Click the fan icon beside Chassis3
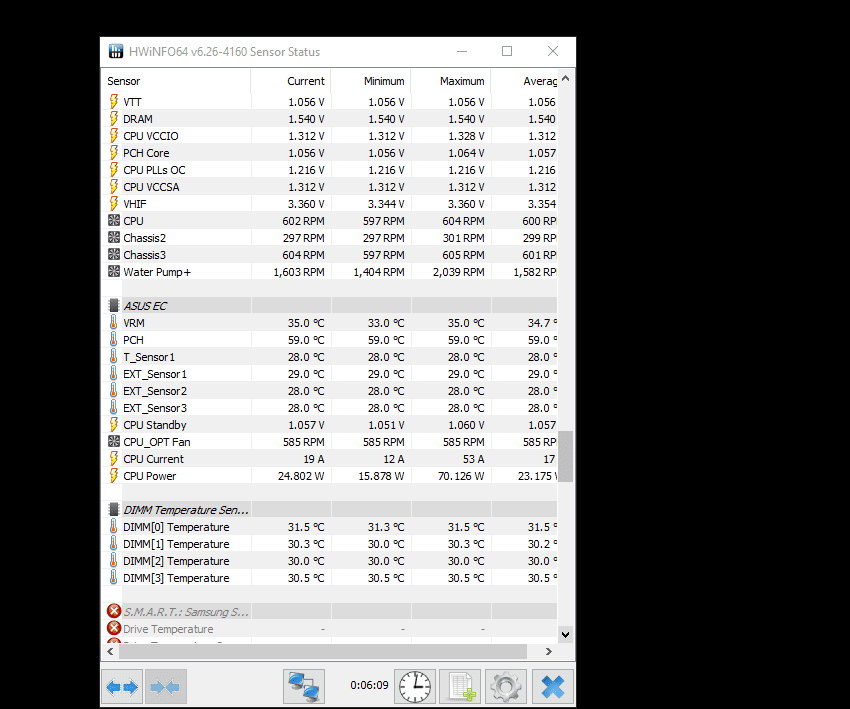 [114, 254]
